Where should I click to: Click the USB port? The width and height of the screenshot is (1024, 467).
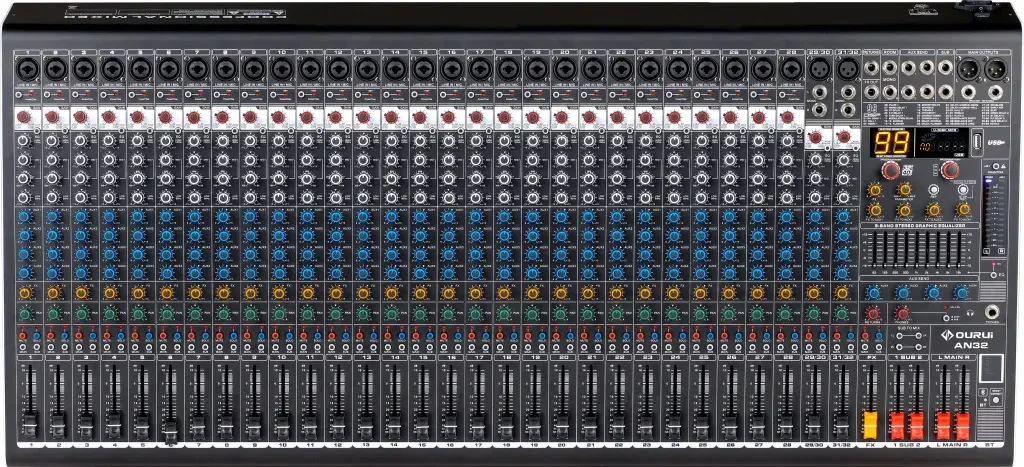coord(977,141)
